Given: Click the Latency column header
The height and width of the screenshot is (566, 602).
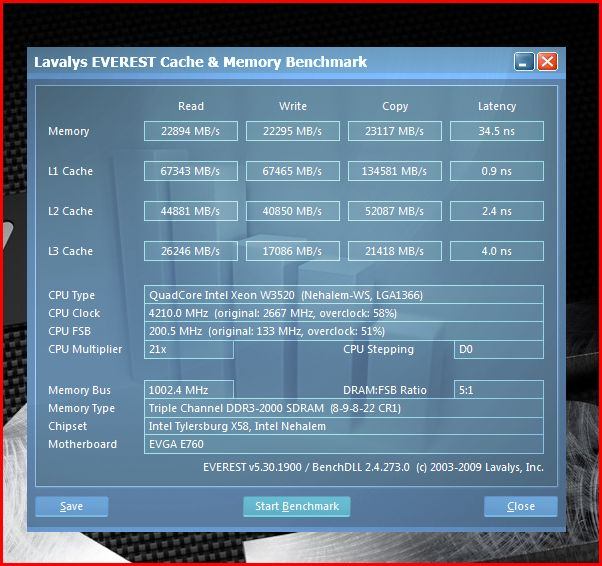Looking at the screenshot, I should pyautogui.click(x=497, y=106).
